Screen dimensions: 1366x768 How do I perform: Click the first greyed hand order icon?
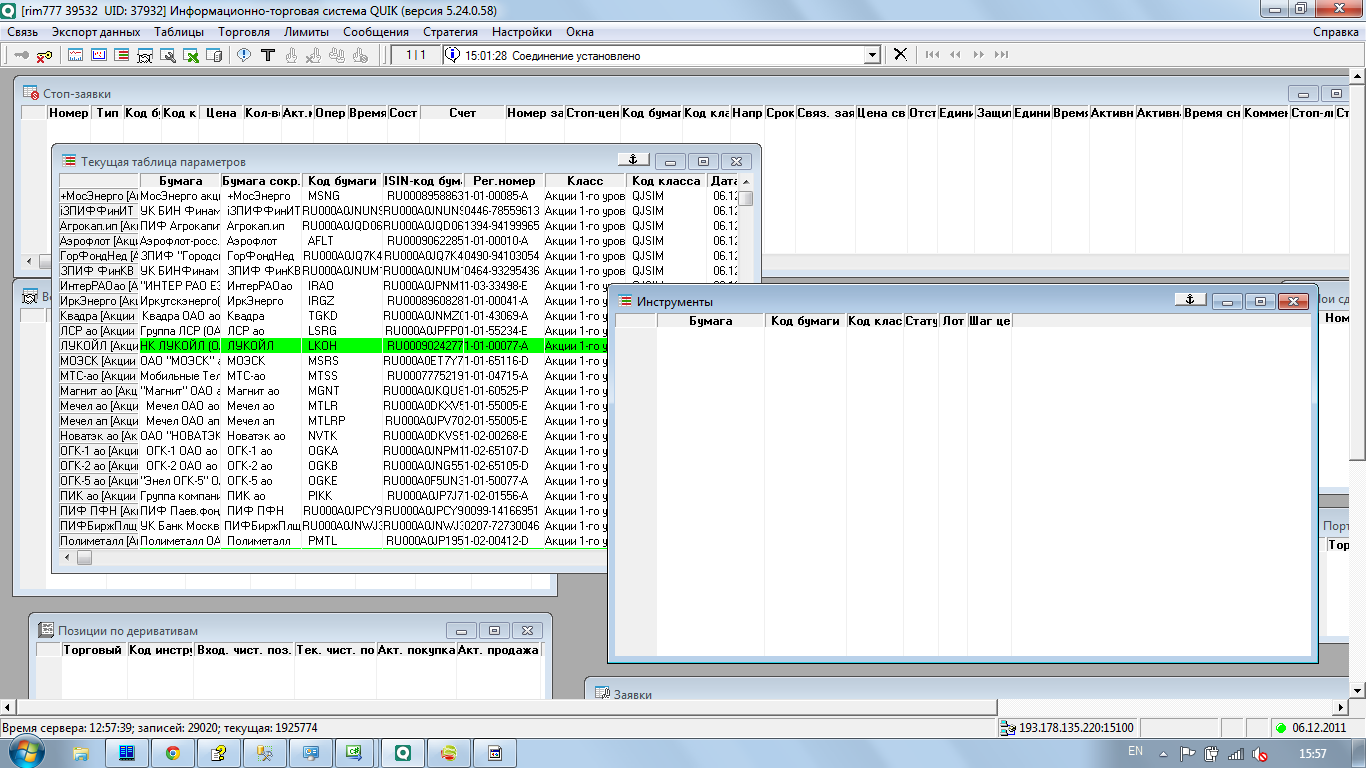(291, 55)
